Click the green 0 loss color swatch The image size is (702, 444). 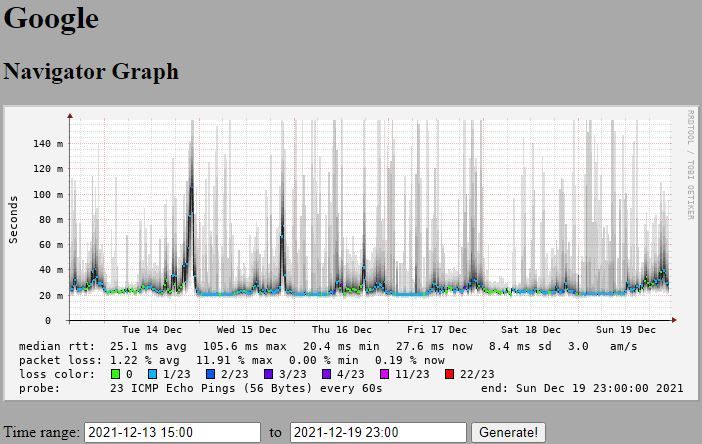tap(116, 374)
